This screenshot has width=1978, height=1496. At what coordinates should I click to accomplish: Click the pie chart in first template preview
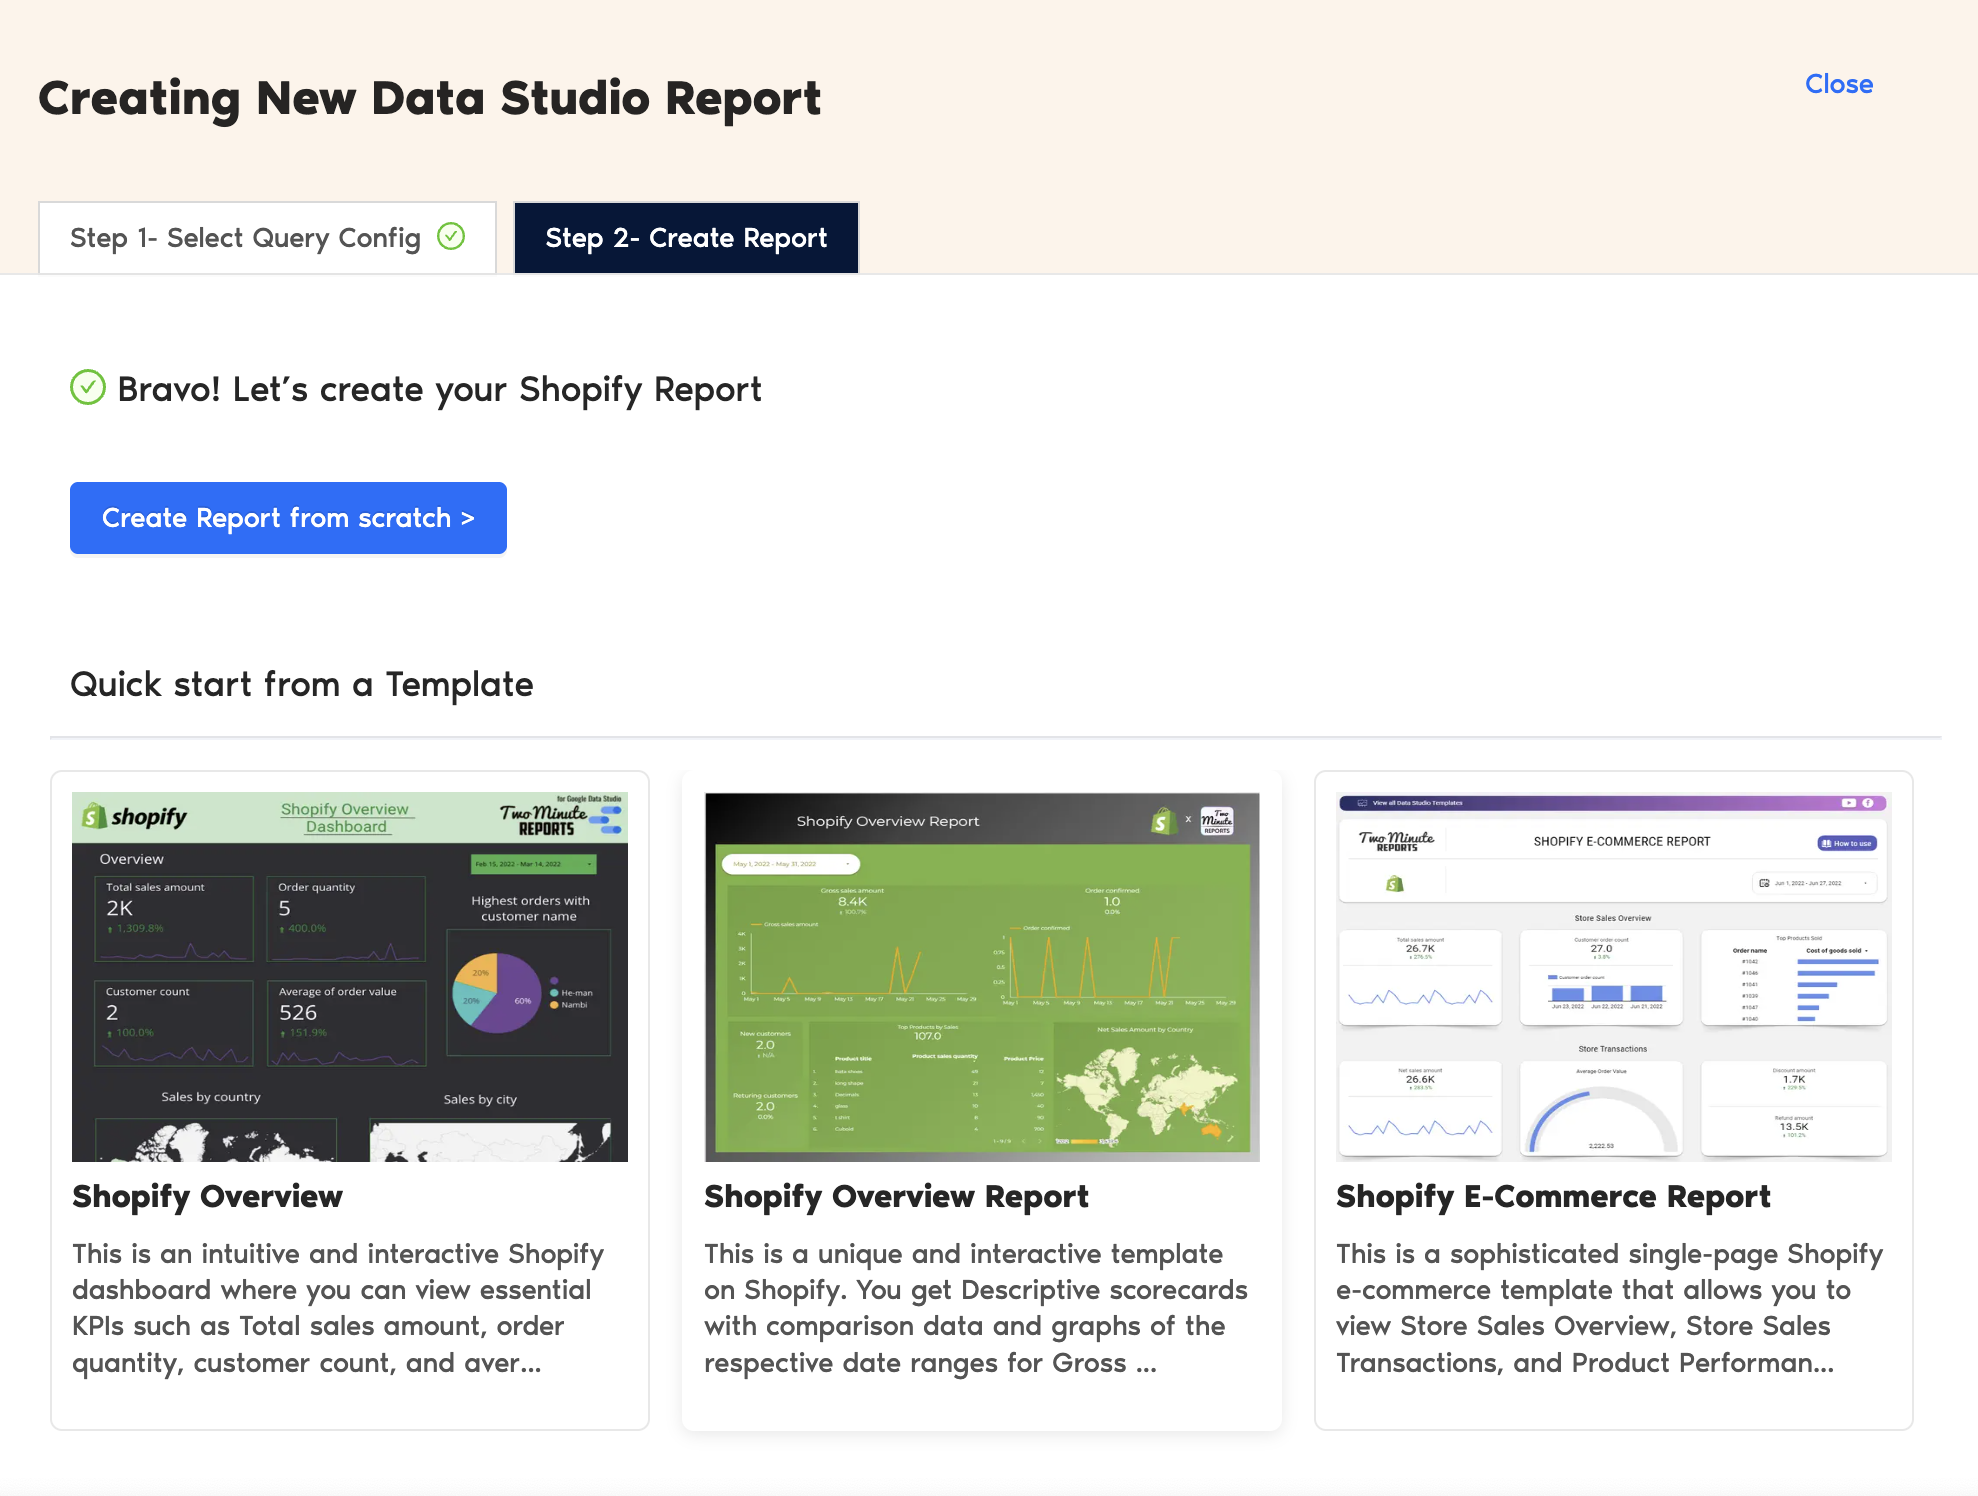[497, 992]
